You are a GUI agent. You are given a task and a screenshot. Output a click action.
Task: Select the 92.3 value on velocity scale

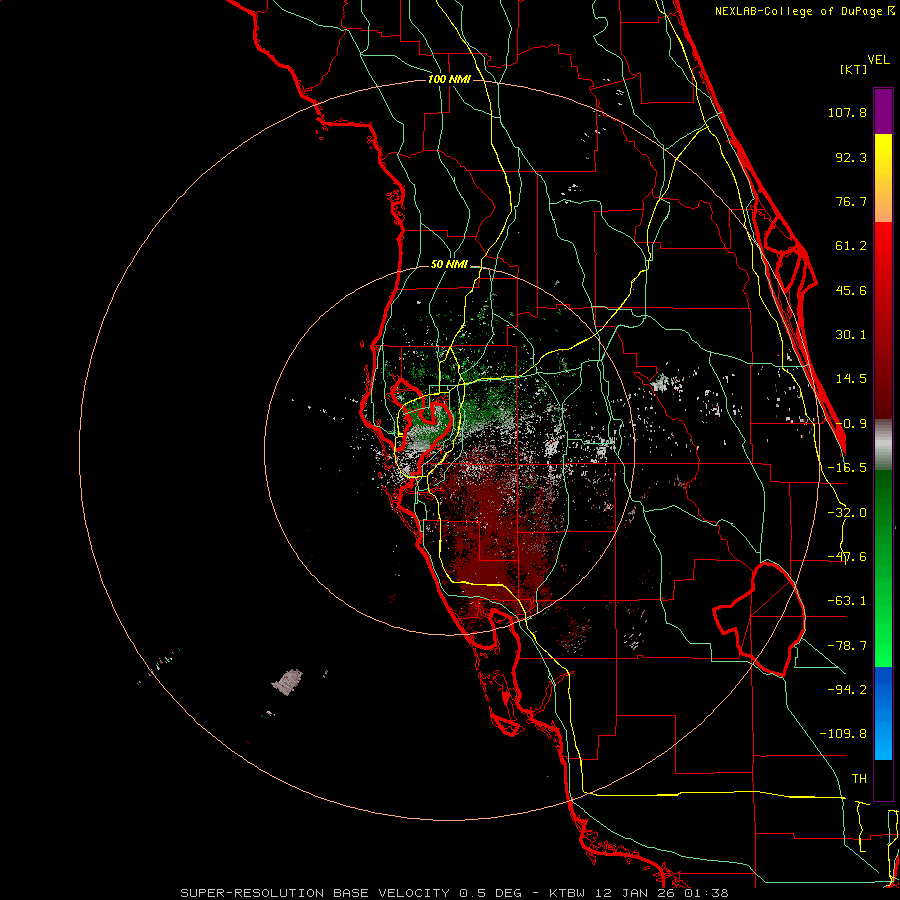pyautogui.click(x=851, y=157)
